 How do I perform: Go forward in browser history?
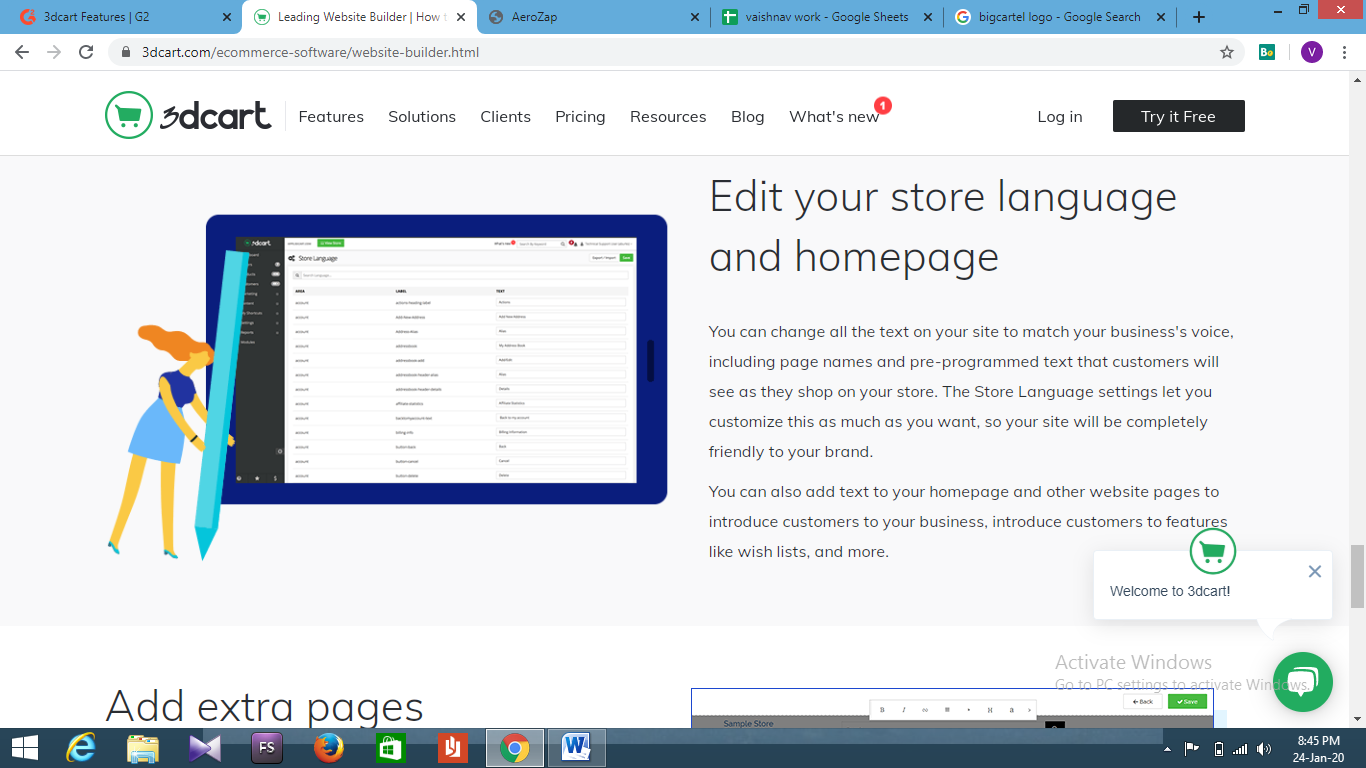[54, 52]
